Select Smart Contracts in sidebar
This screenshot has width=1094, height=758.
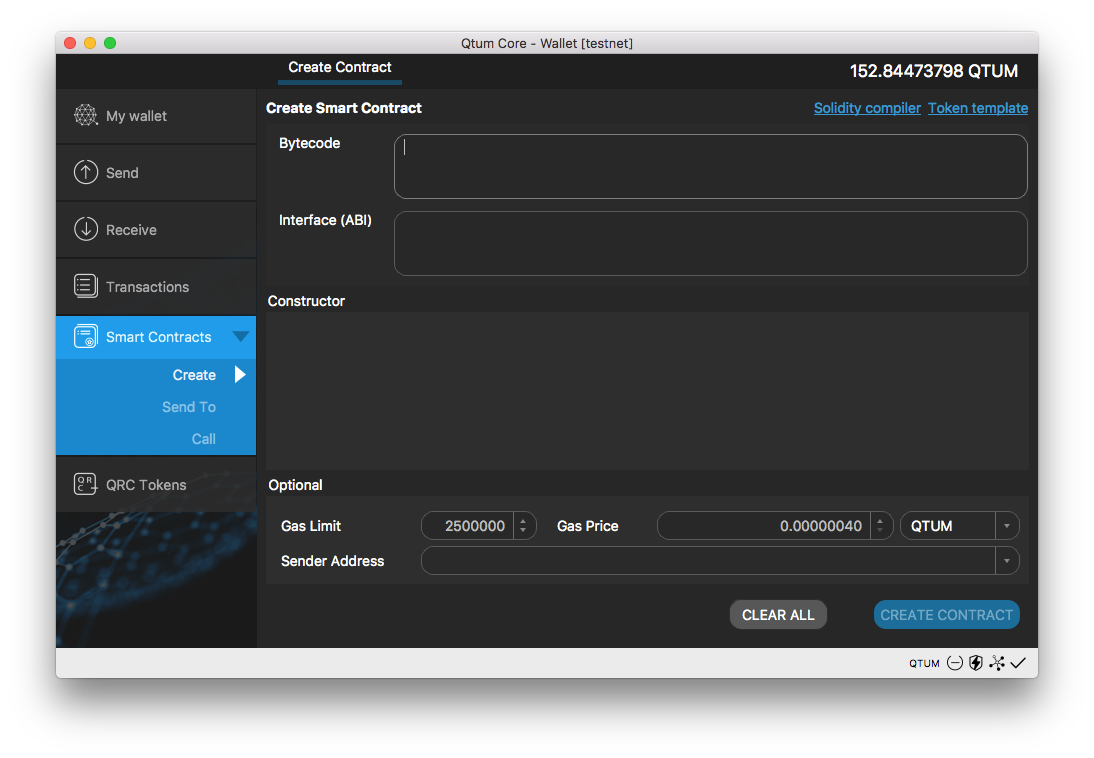point(156,337)
